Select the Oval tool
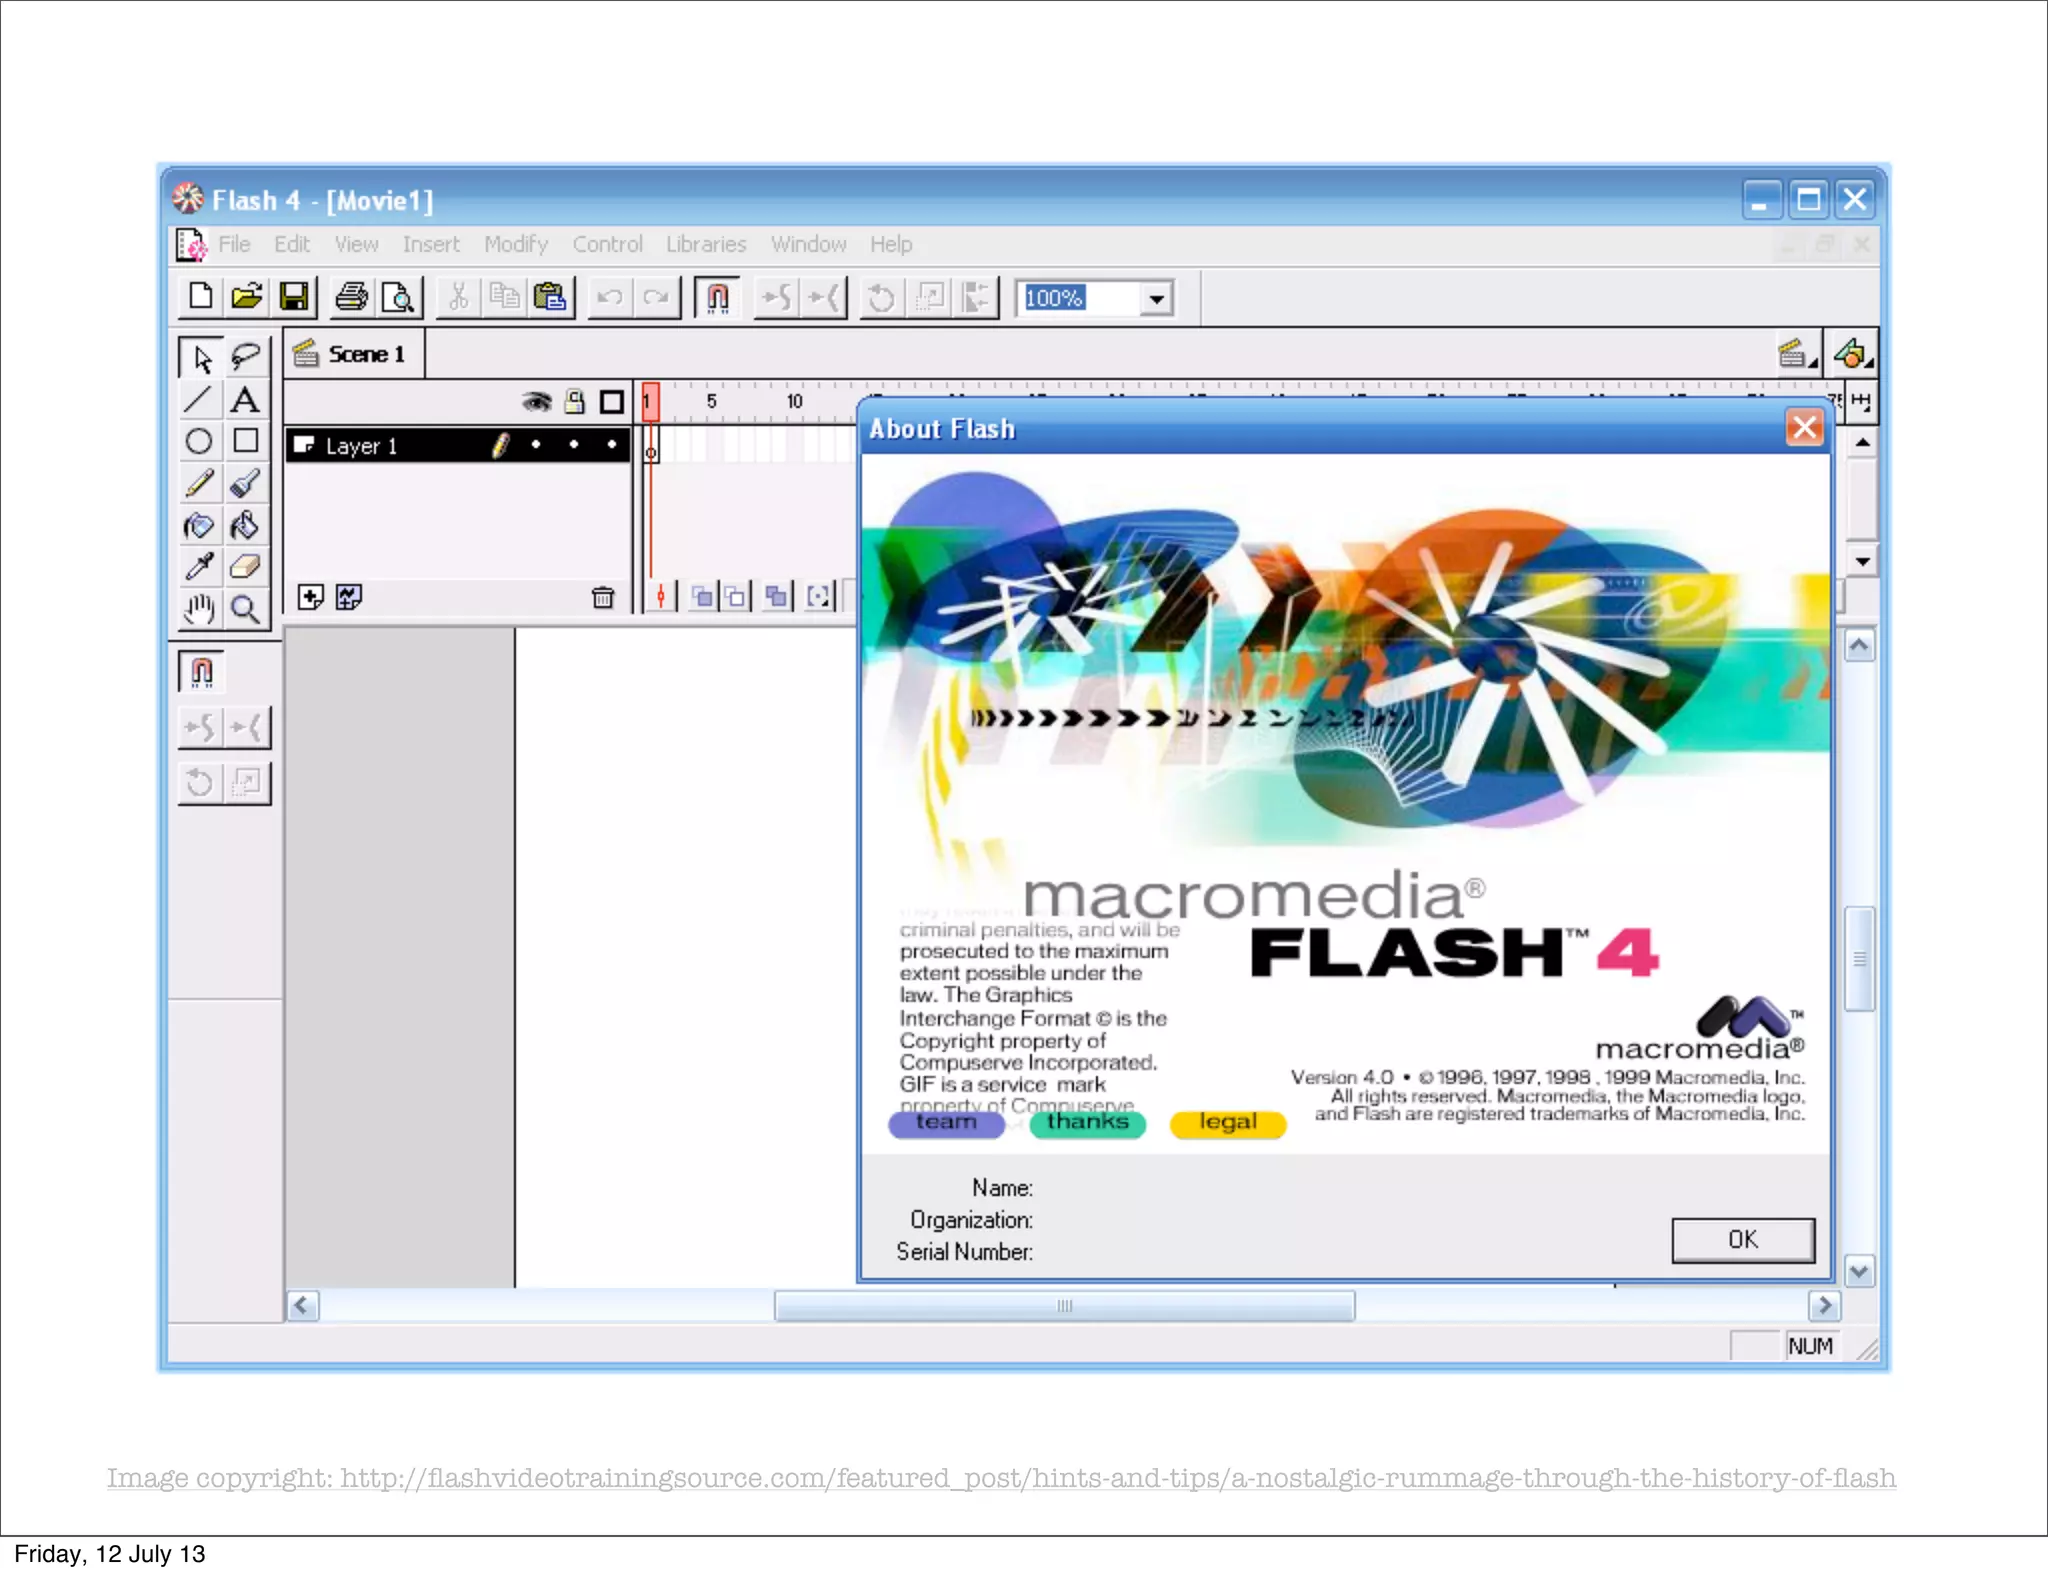The width and height of the screenshot is (2048, 1576). [x=199, y=441]
